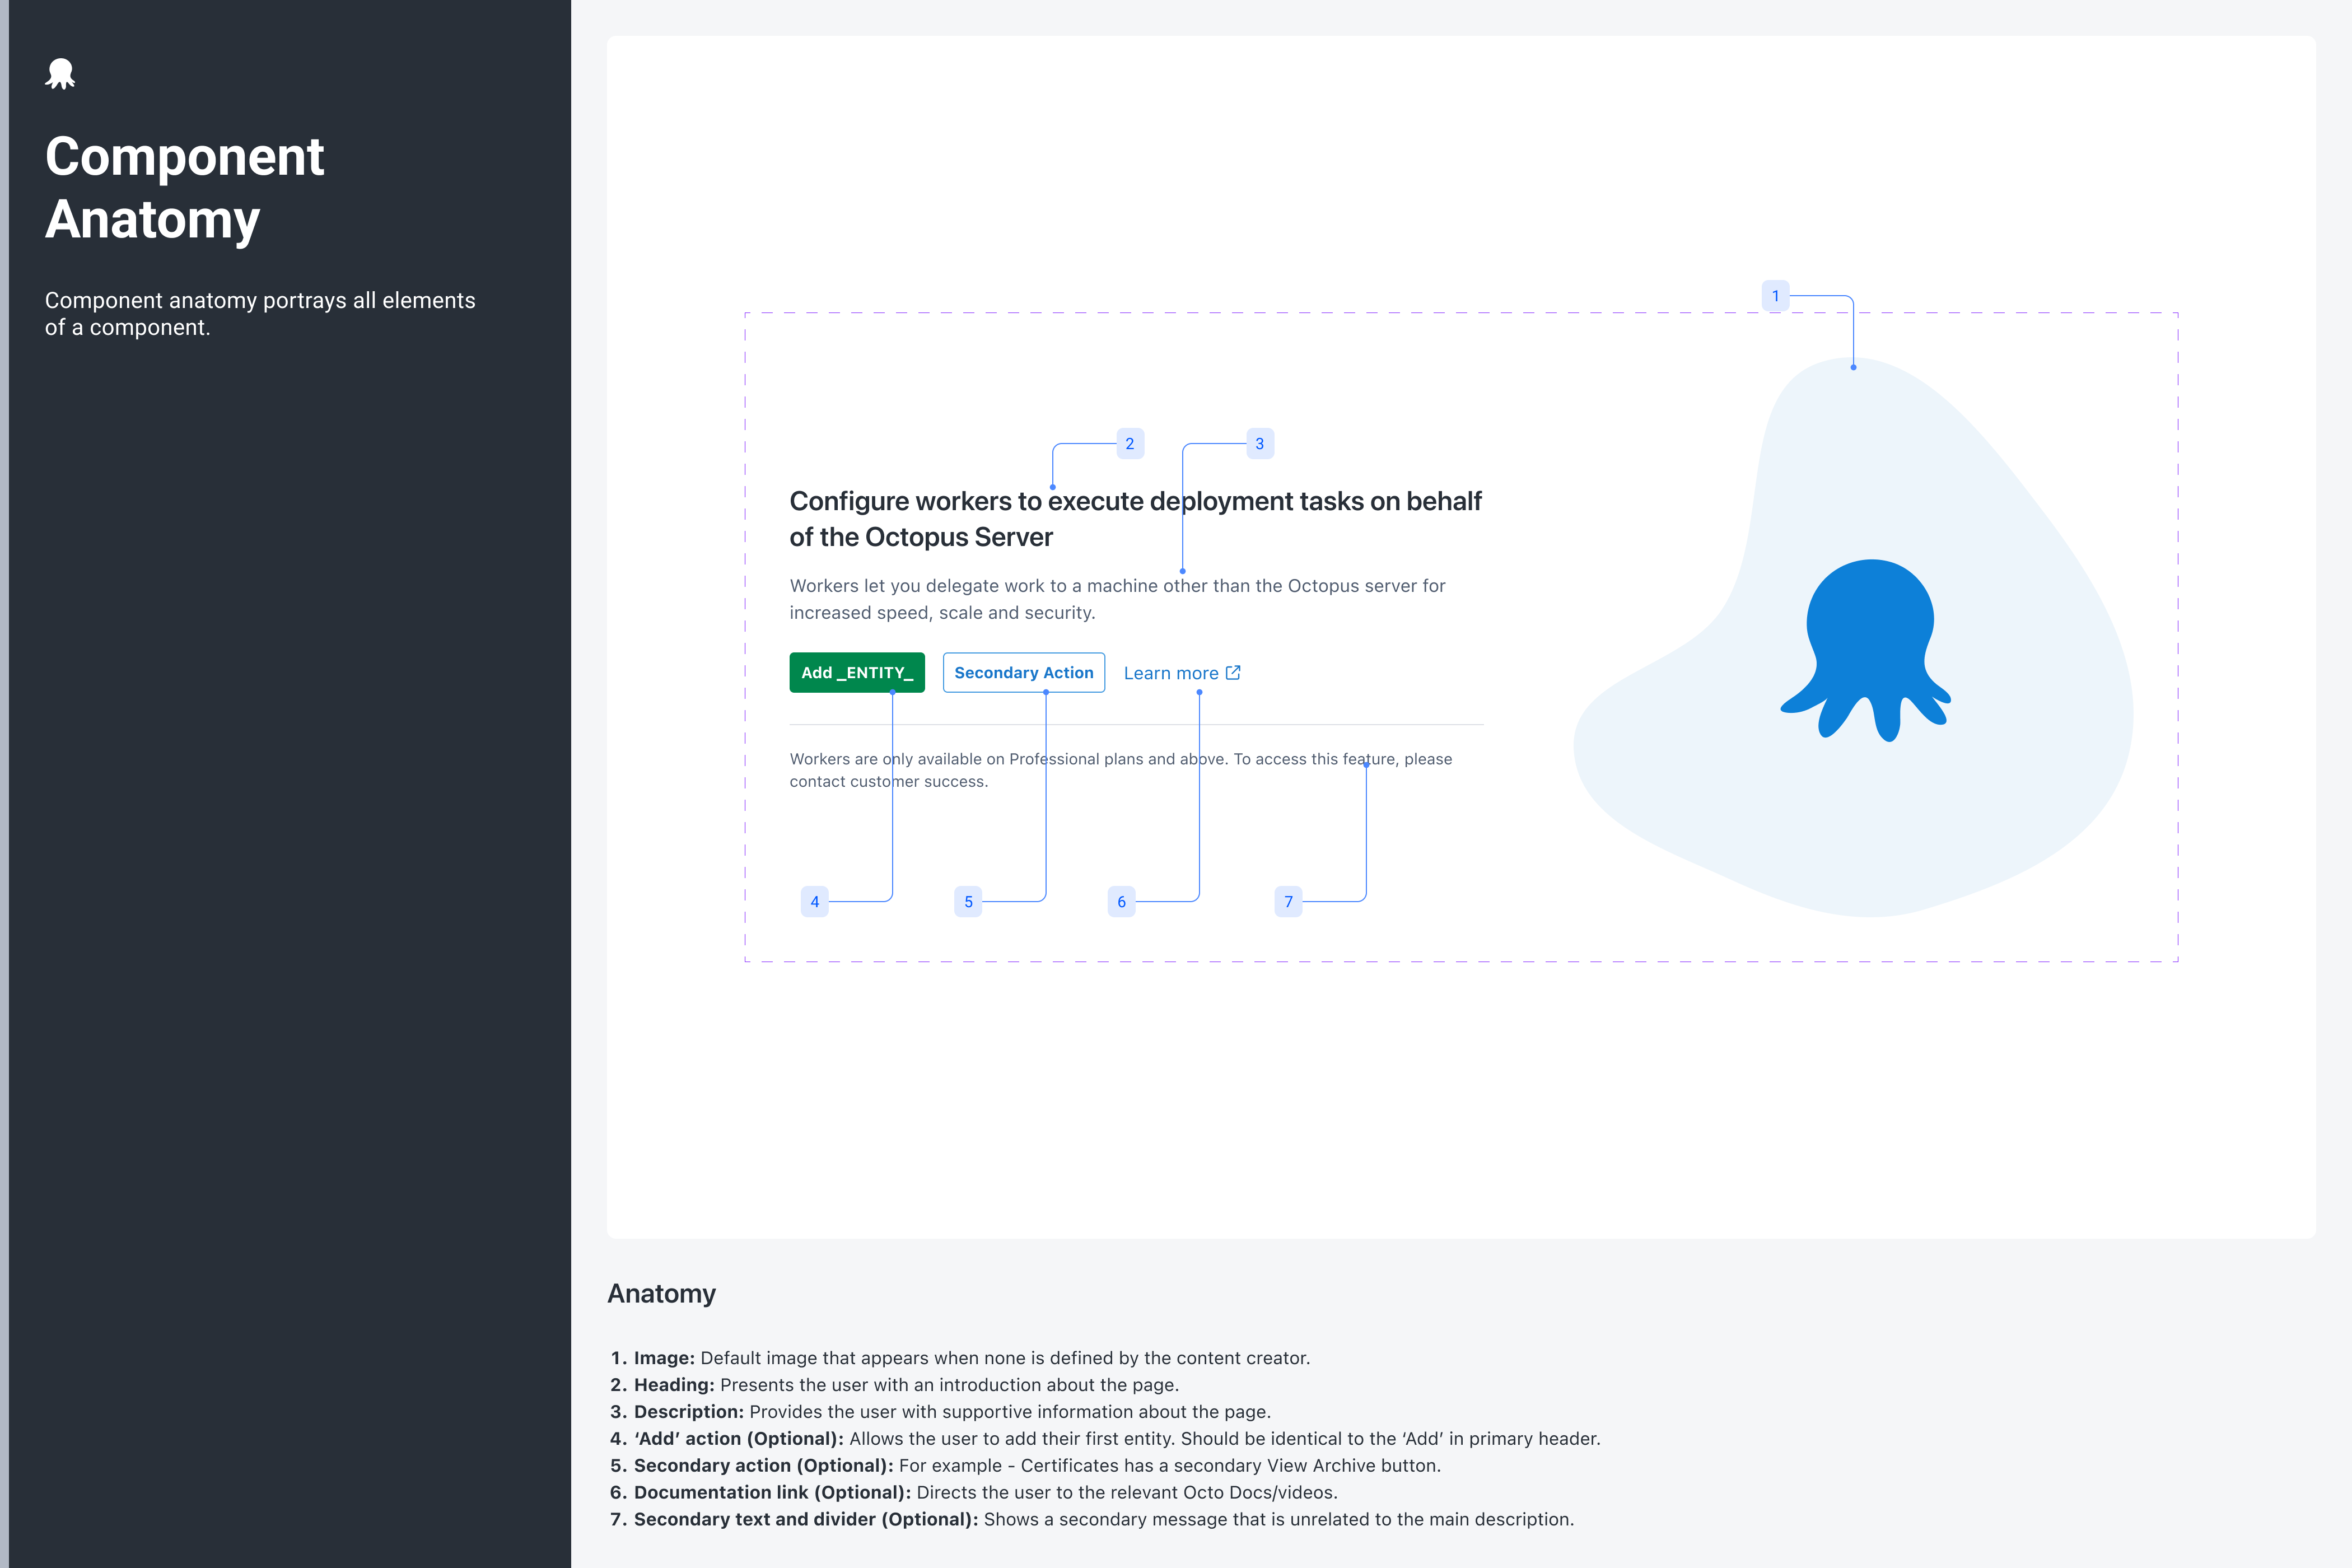Click the green Add _ENTITY_ button
This screenshot has width=2352, height=1568.
click(x=857, y=673)
